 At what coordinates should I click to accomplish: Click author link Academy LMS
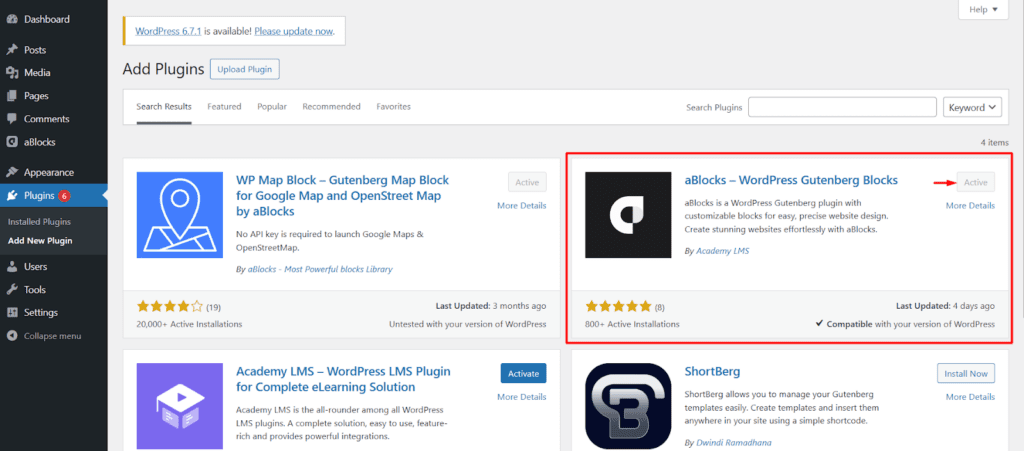[x=723, y=251]
